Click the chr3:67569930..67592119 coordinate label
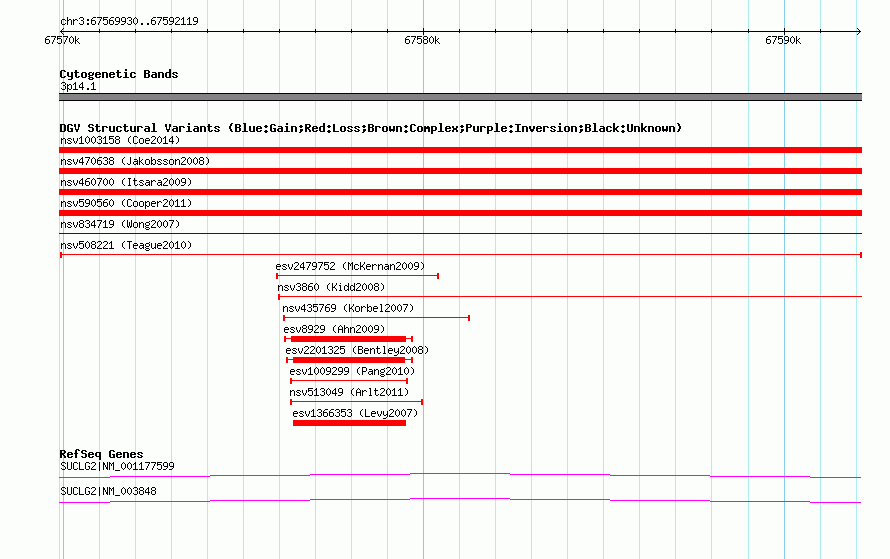This screenshot has height=559, width=890. coord(129,21)
